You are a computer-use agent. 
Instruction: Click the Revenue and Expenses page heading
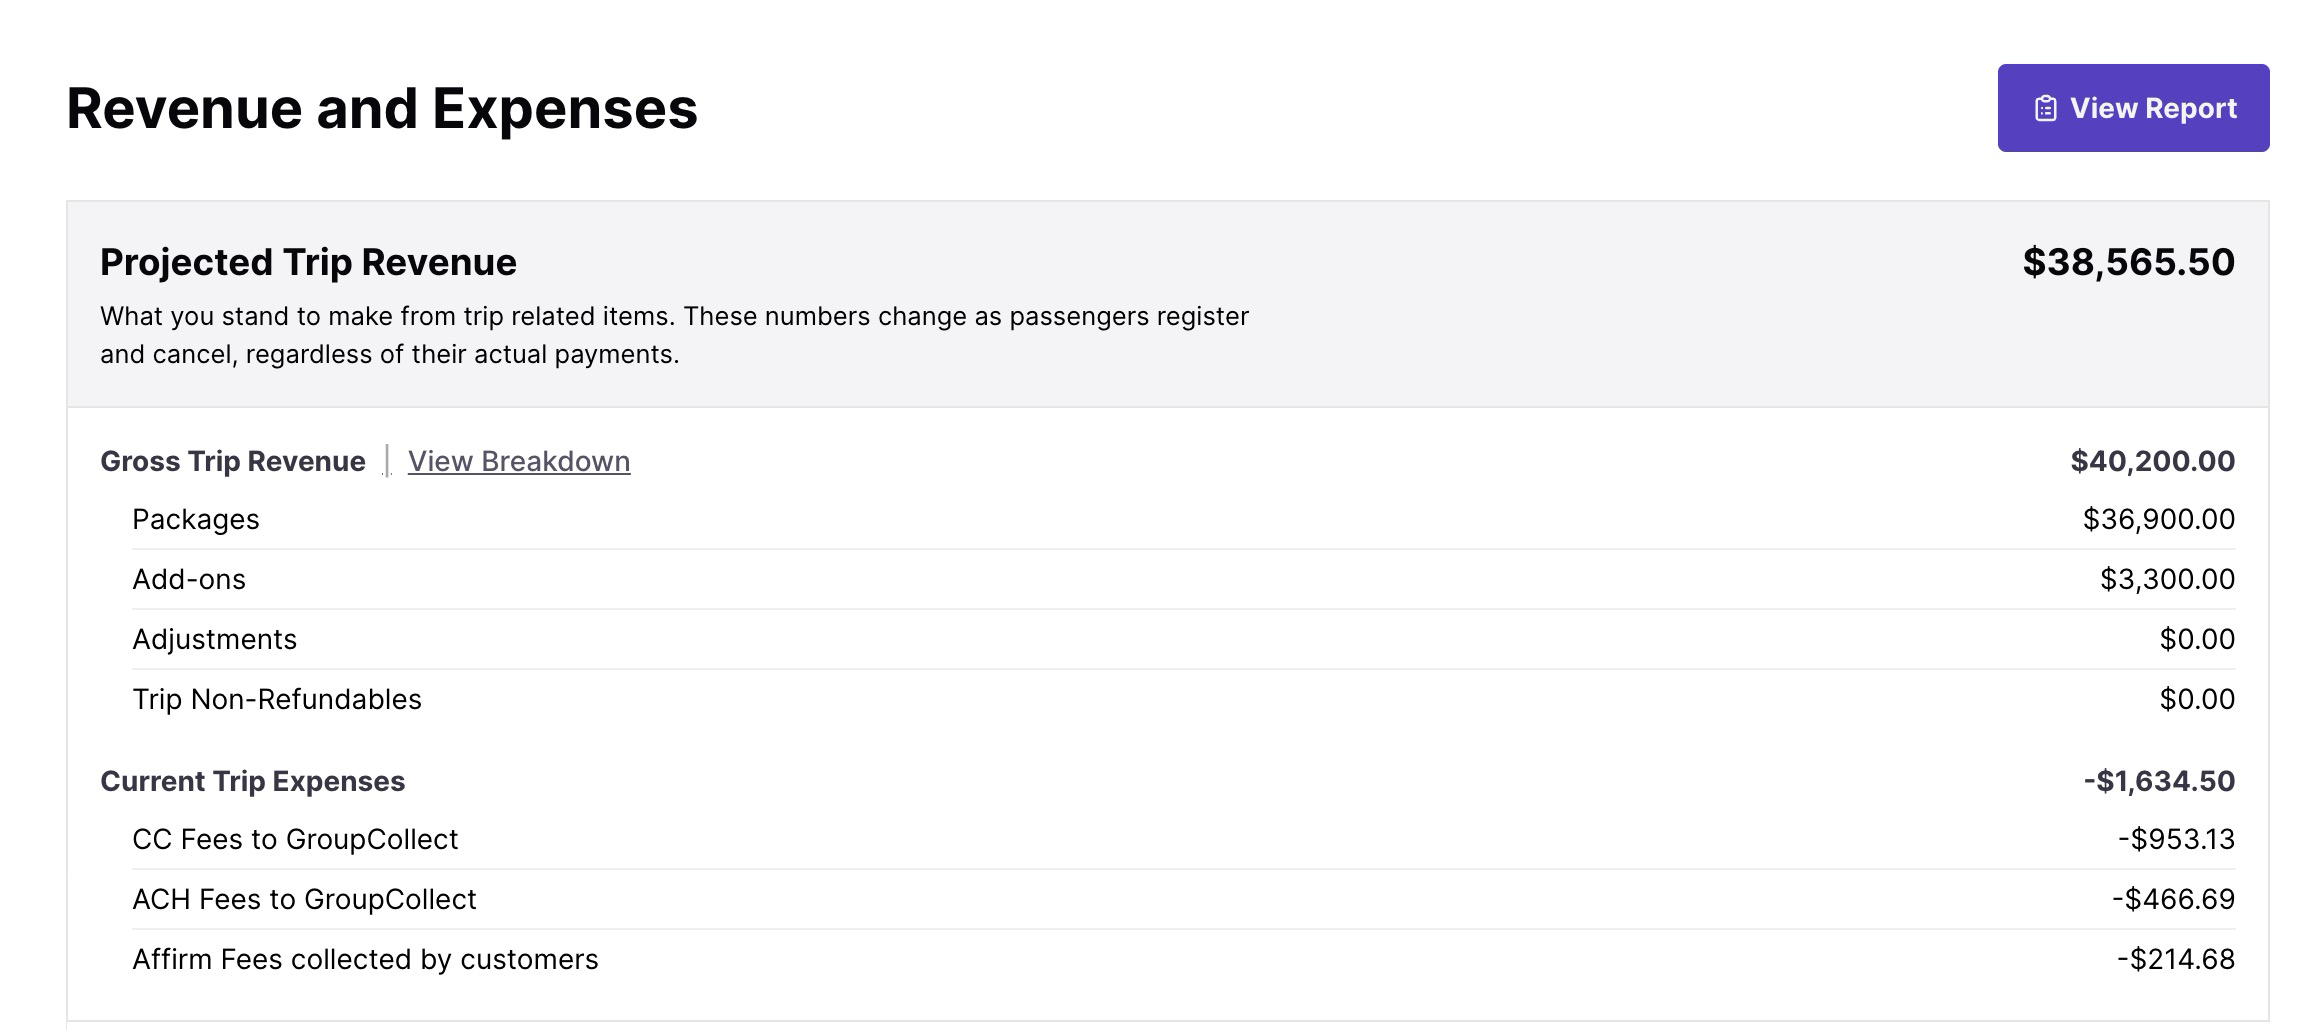click(x=382, y=108)
